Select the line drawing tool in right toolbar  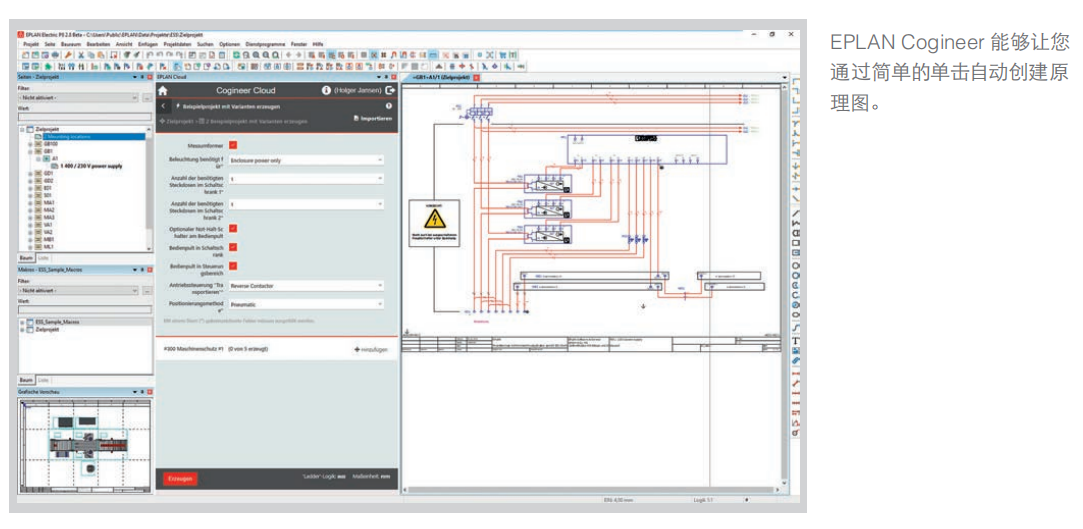coord(796,213)
